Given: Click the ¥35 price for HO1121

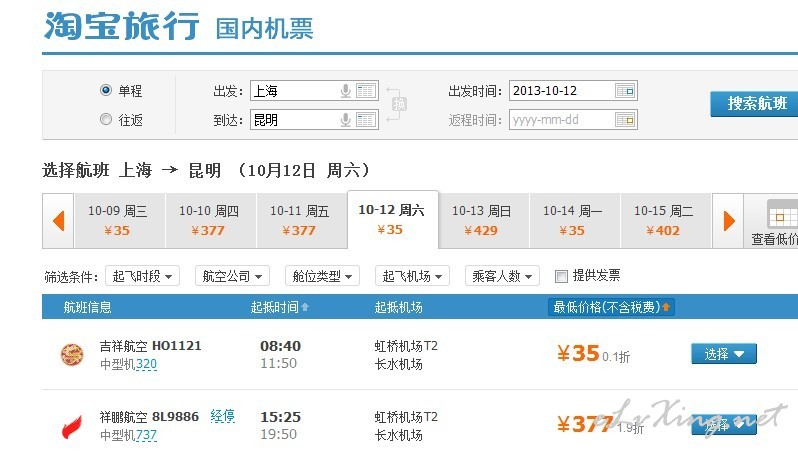Looking at the screenshot, I should [578, 353].
